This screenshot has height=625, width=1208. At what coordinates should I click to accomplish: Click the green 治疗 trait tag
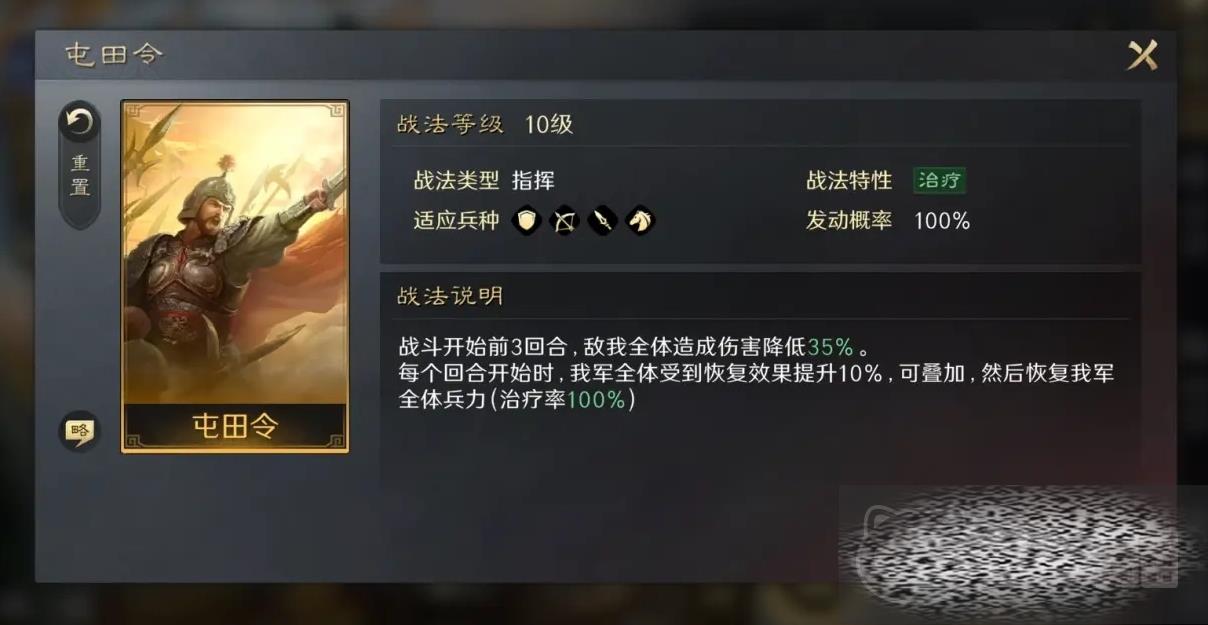coord(939,181)
